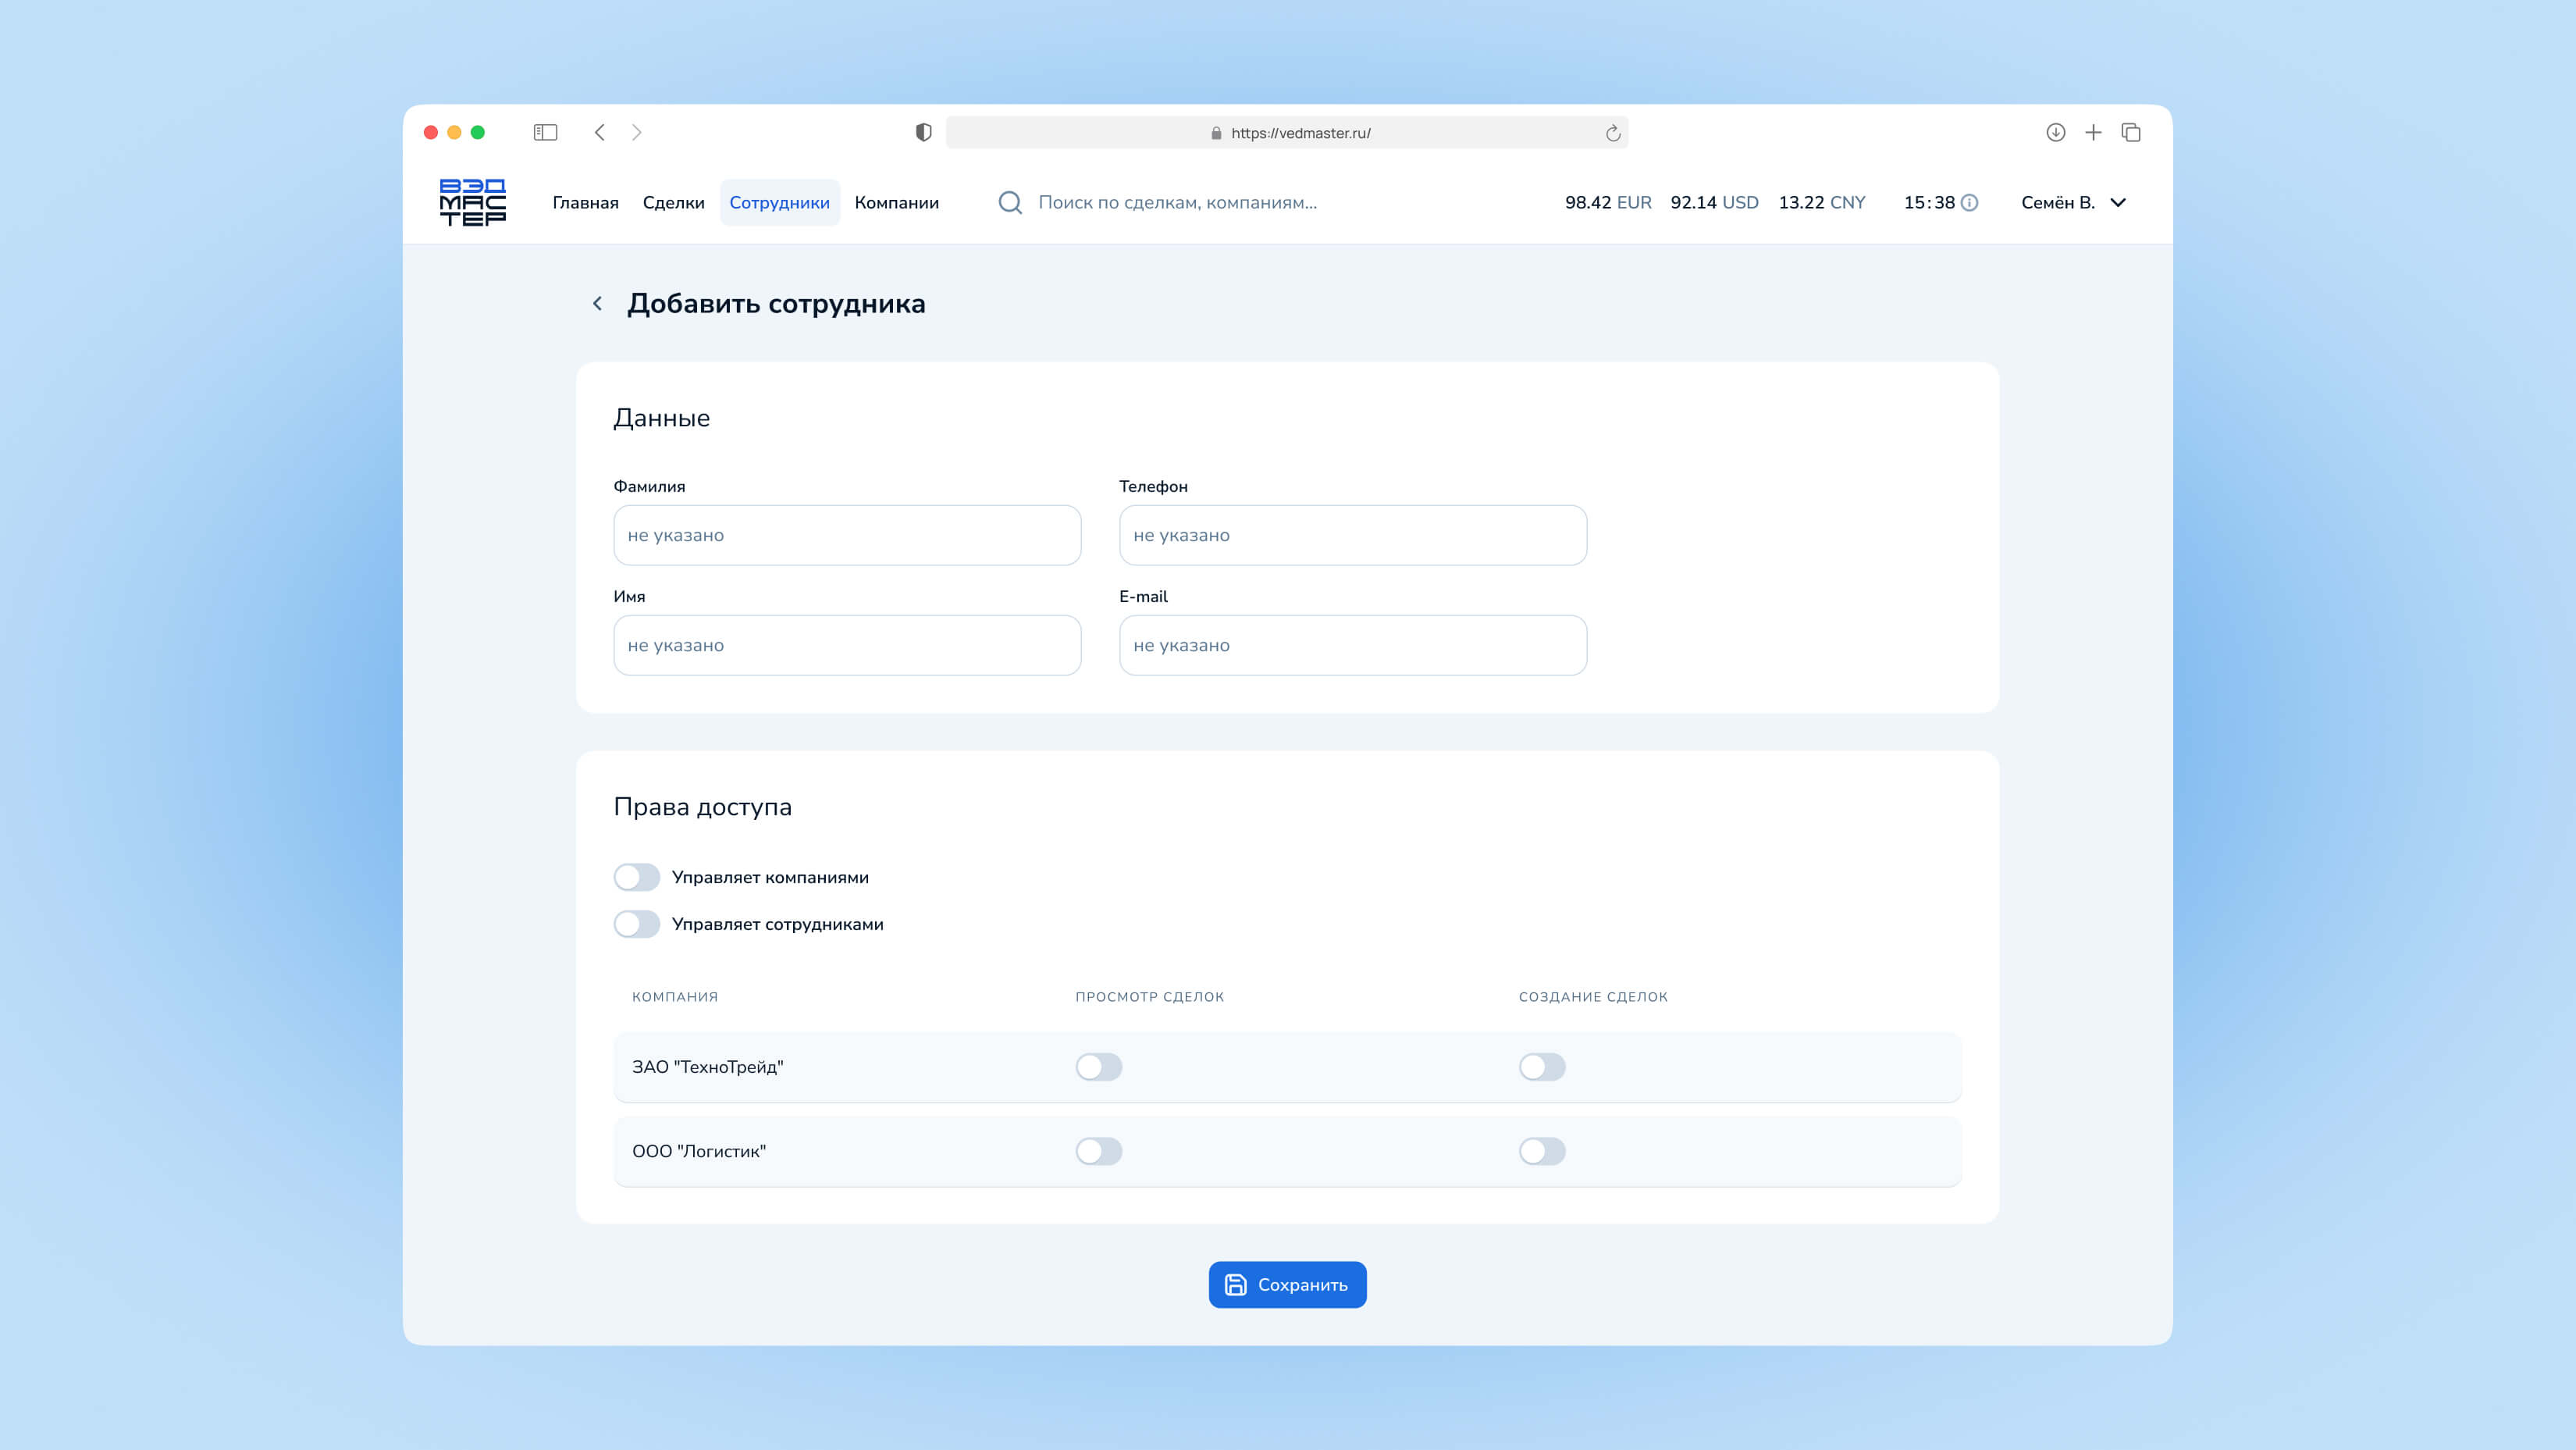Enable Управляет компаниями toggle
Viewport: 2576px width, 1450px height.
(x=637, y=877)
